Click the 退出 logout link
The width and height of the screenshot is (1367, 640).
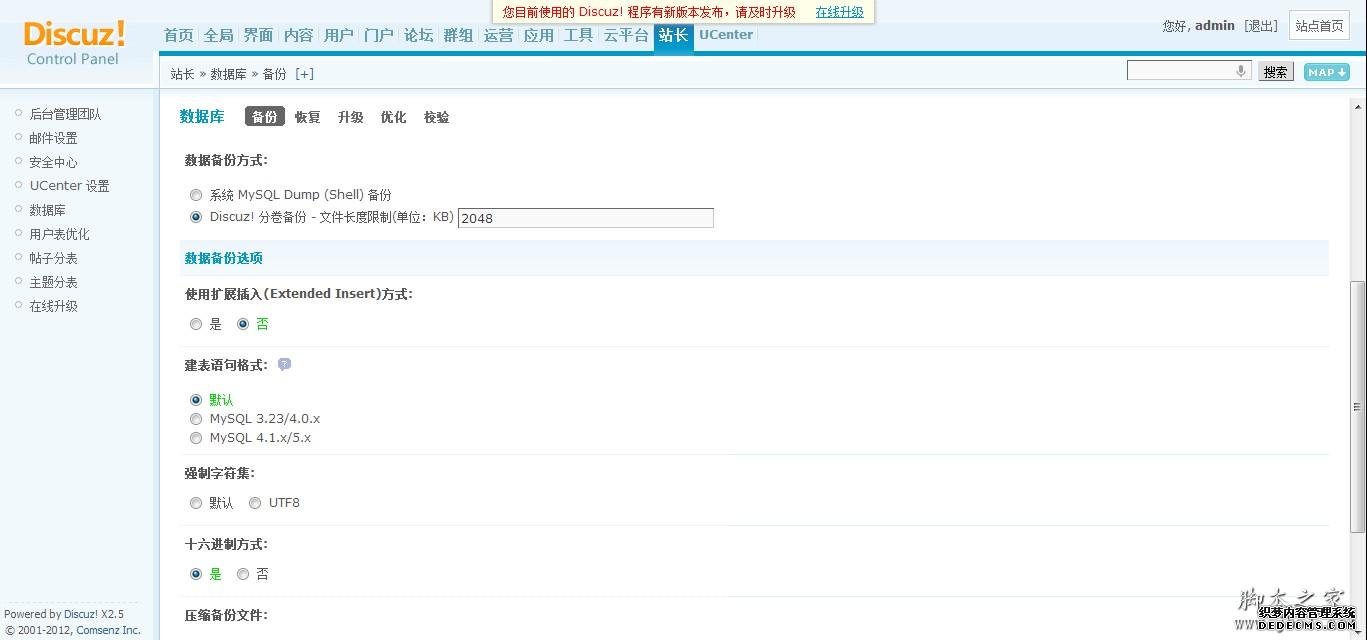pos(1261,26)
